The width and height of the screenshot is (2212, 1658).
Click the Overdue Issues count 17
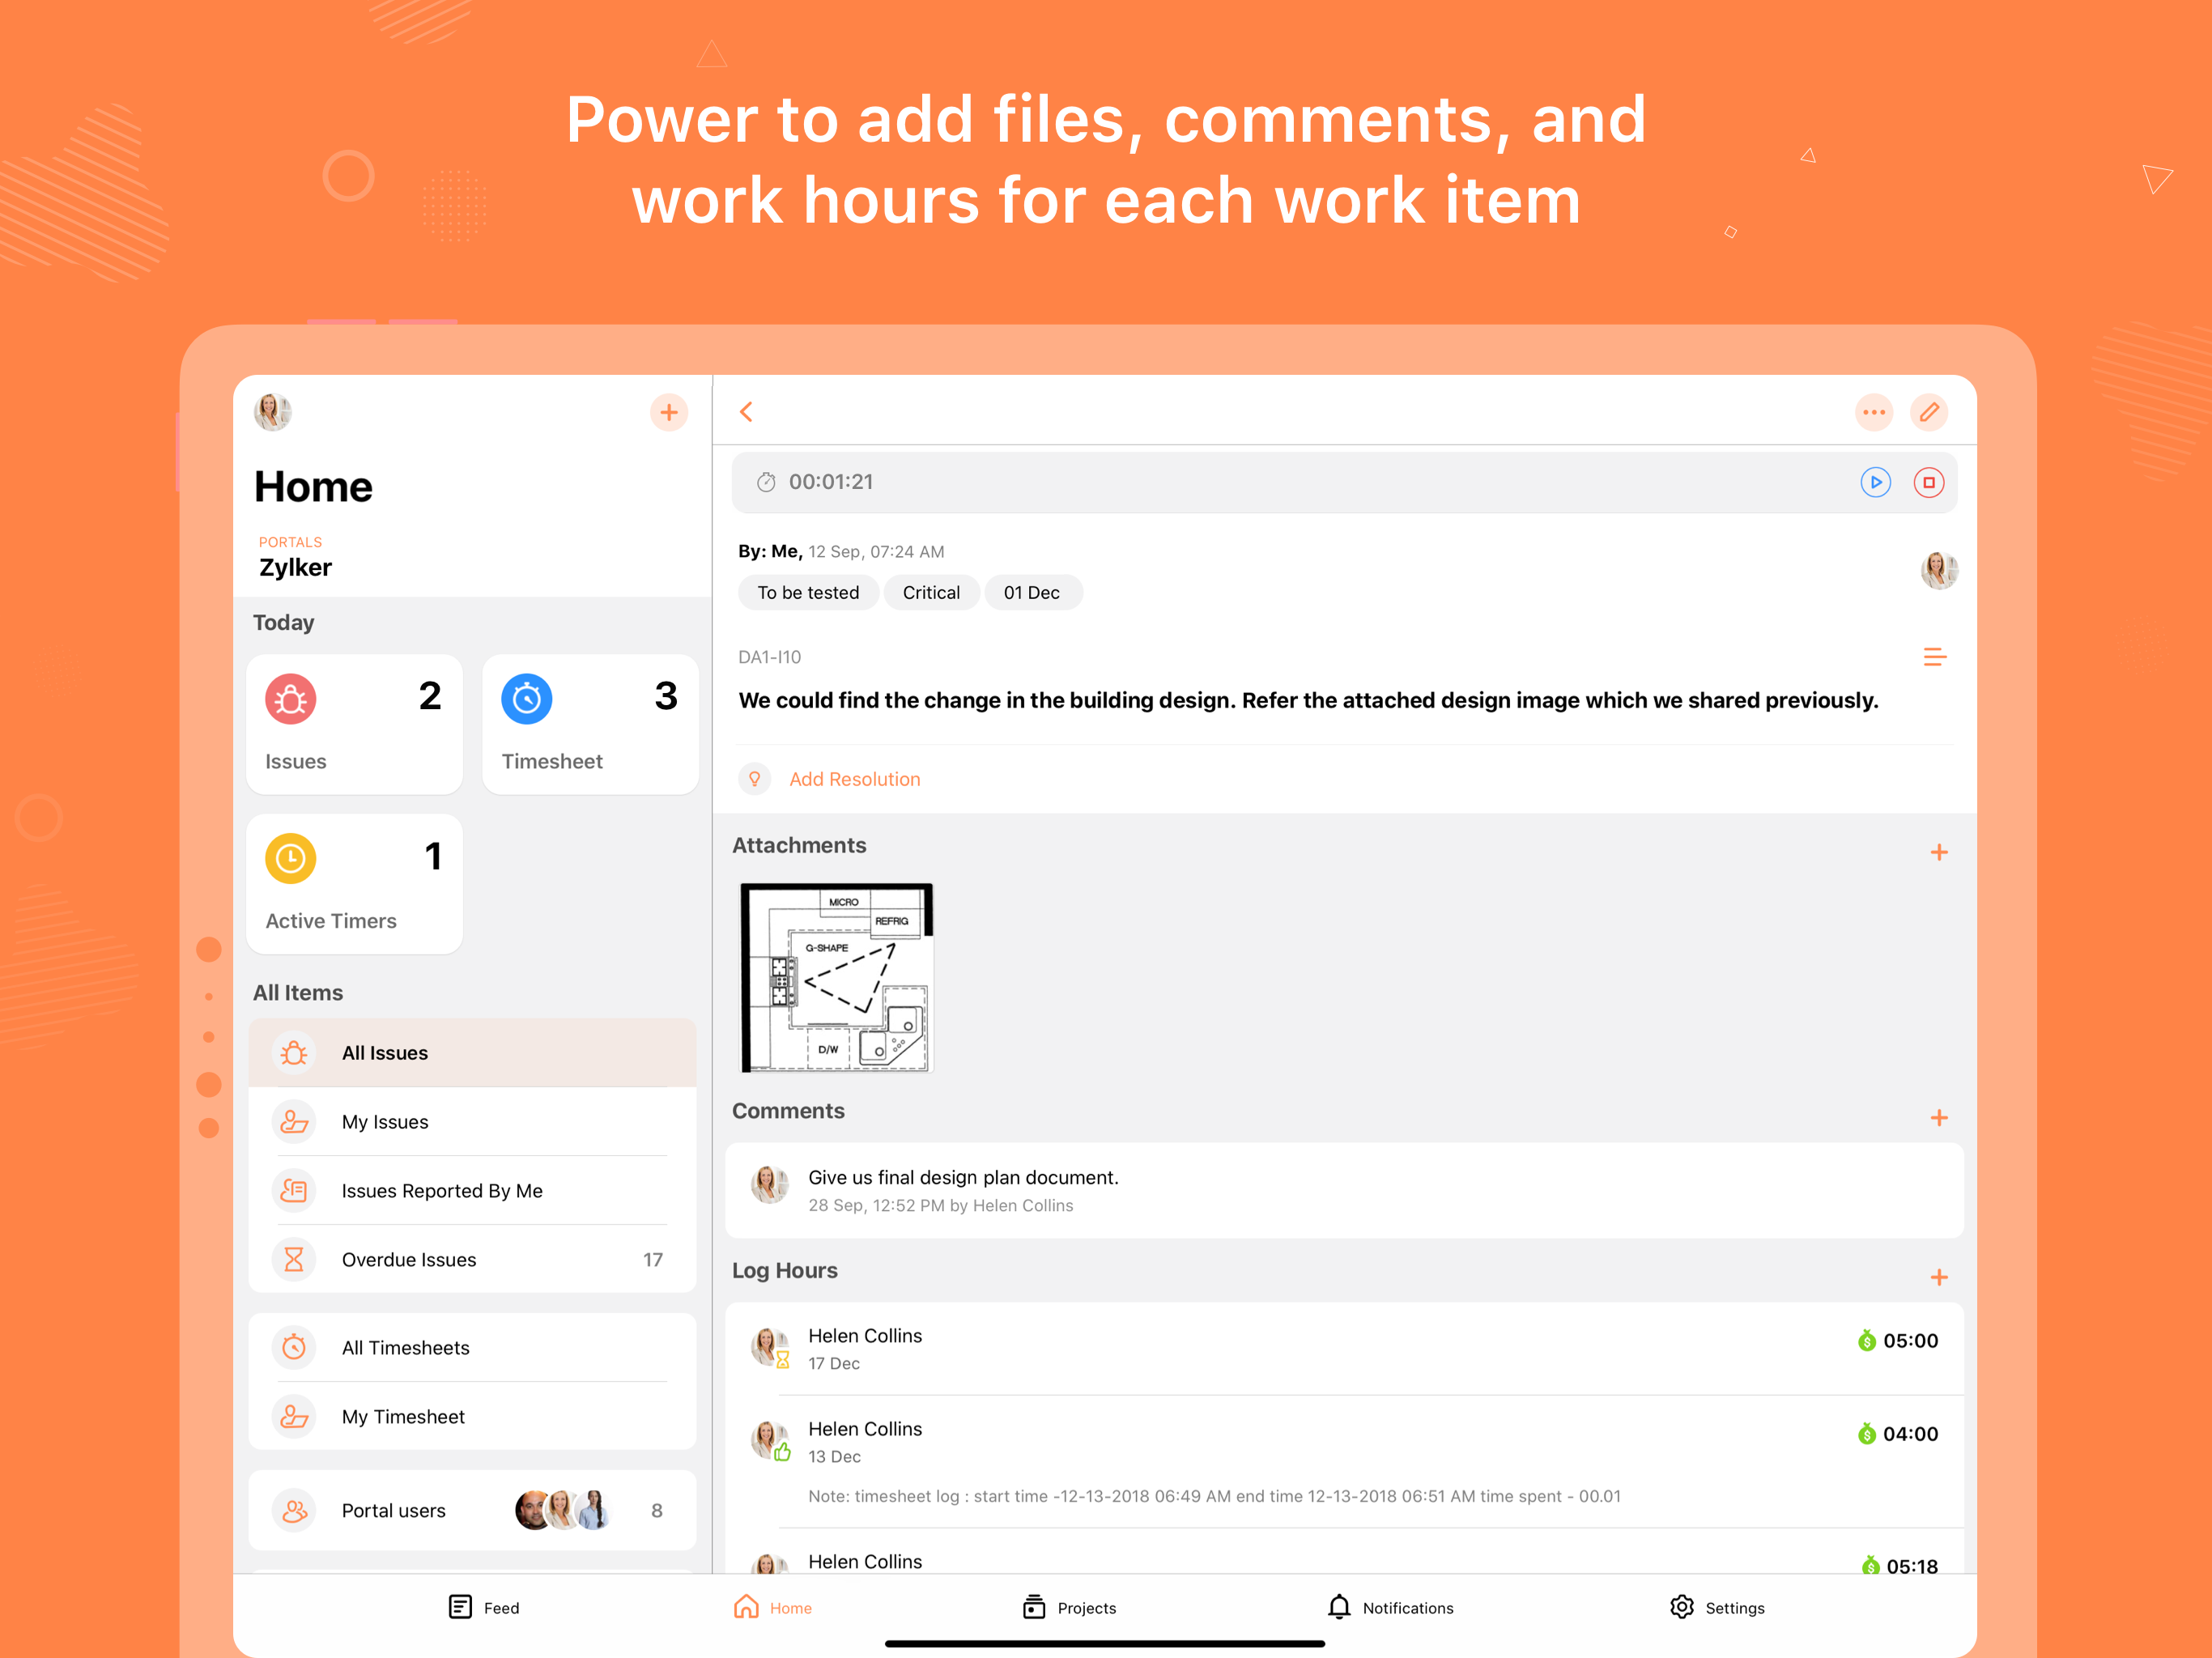(652, 1259)
